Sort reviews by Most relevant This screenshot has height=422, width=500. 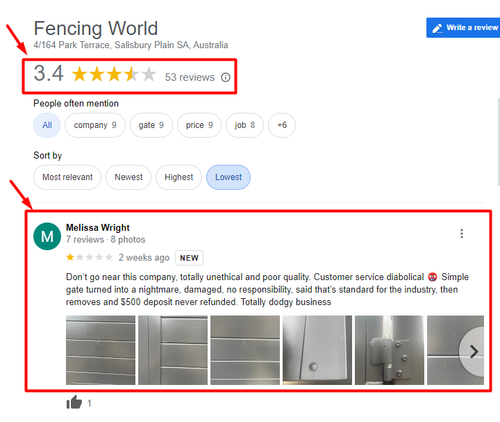[x=67, y=177]
